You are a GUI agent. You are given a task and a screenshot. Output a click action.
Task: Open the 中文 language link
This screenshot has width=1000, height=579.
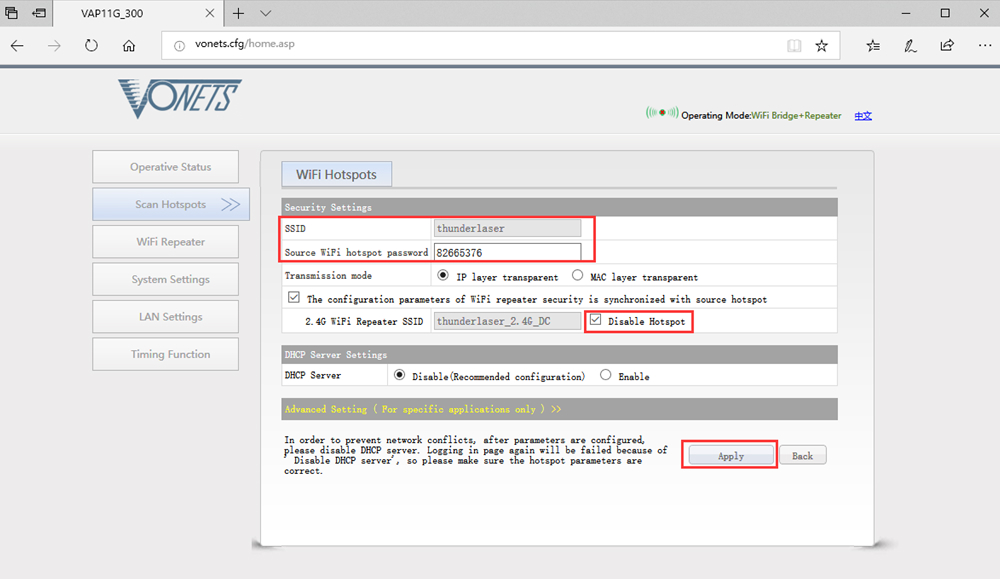pyautogui.click(x=863, y=115)
